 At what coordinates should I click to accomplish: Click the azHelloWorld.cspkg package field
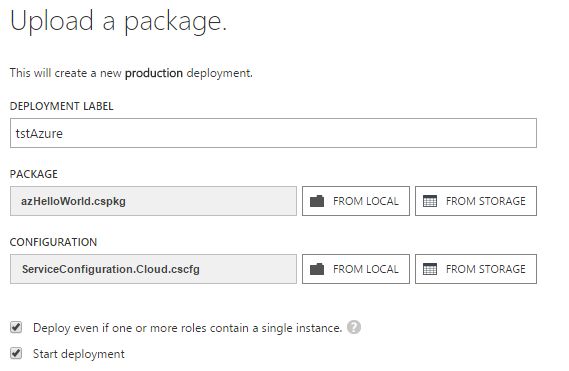click(153, 201)
